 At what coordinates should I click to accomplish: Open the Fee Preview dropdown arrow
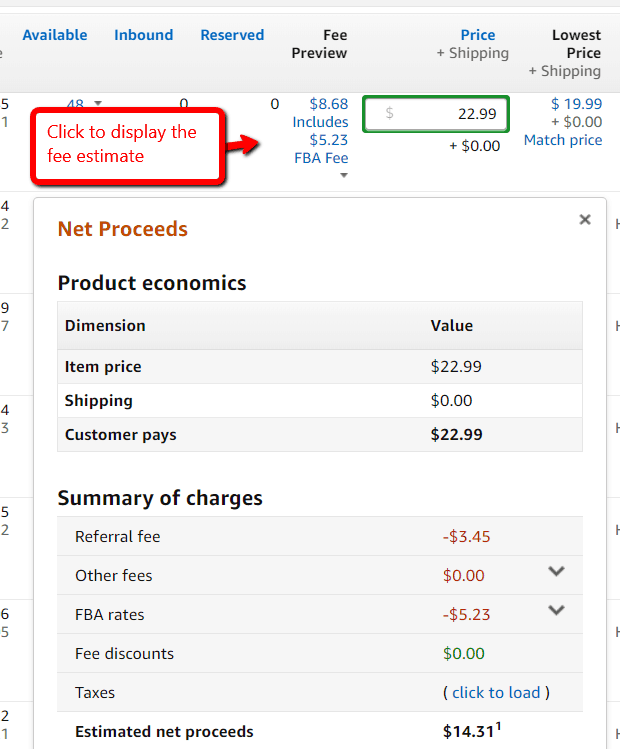point(343,175)
